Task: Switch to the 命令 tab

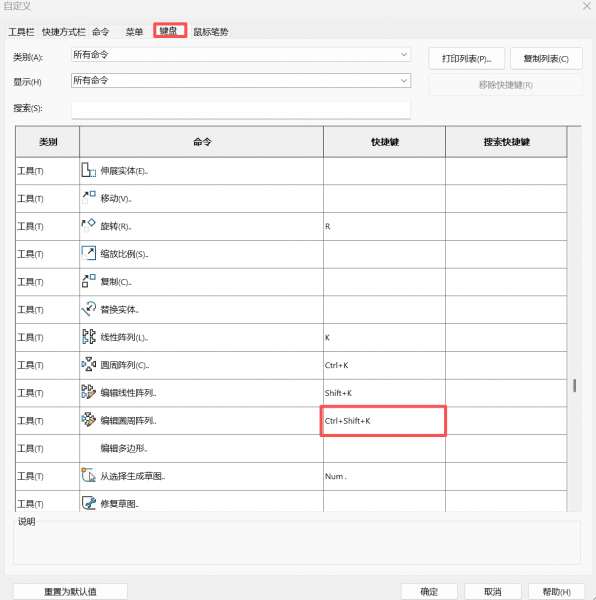Action: [100, 32]
